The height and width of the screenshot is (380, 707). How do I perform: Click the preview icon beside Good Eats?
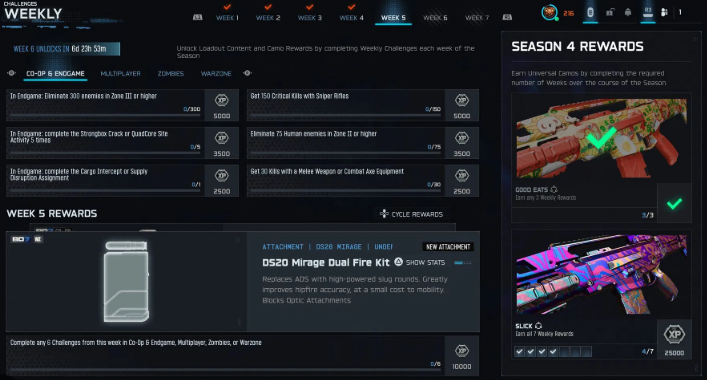554,190
